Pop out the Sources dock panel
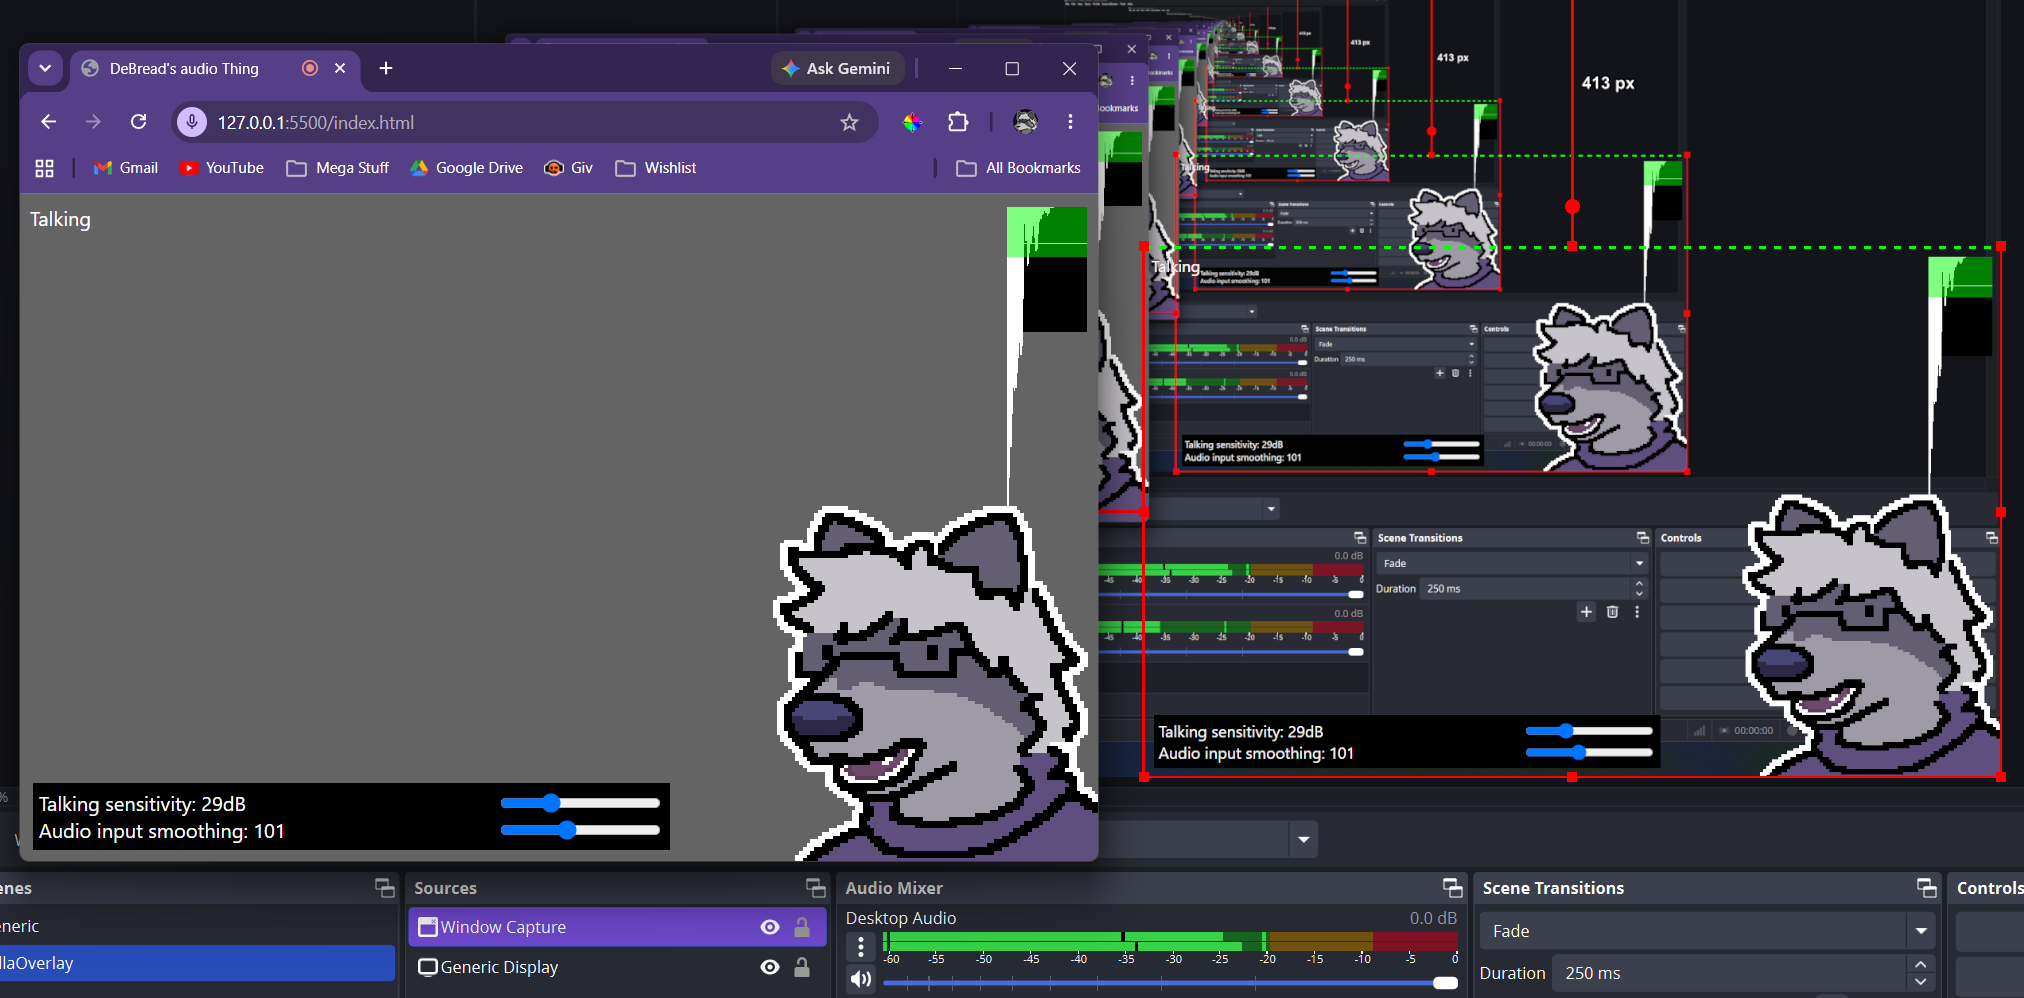Viewport: 2024px width, 998px height. click(x=816, y=888)
